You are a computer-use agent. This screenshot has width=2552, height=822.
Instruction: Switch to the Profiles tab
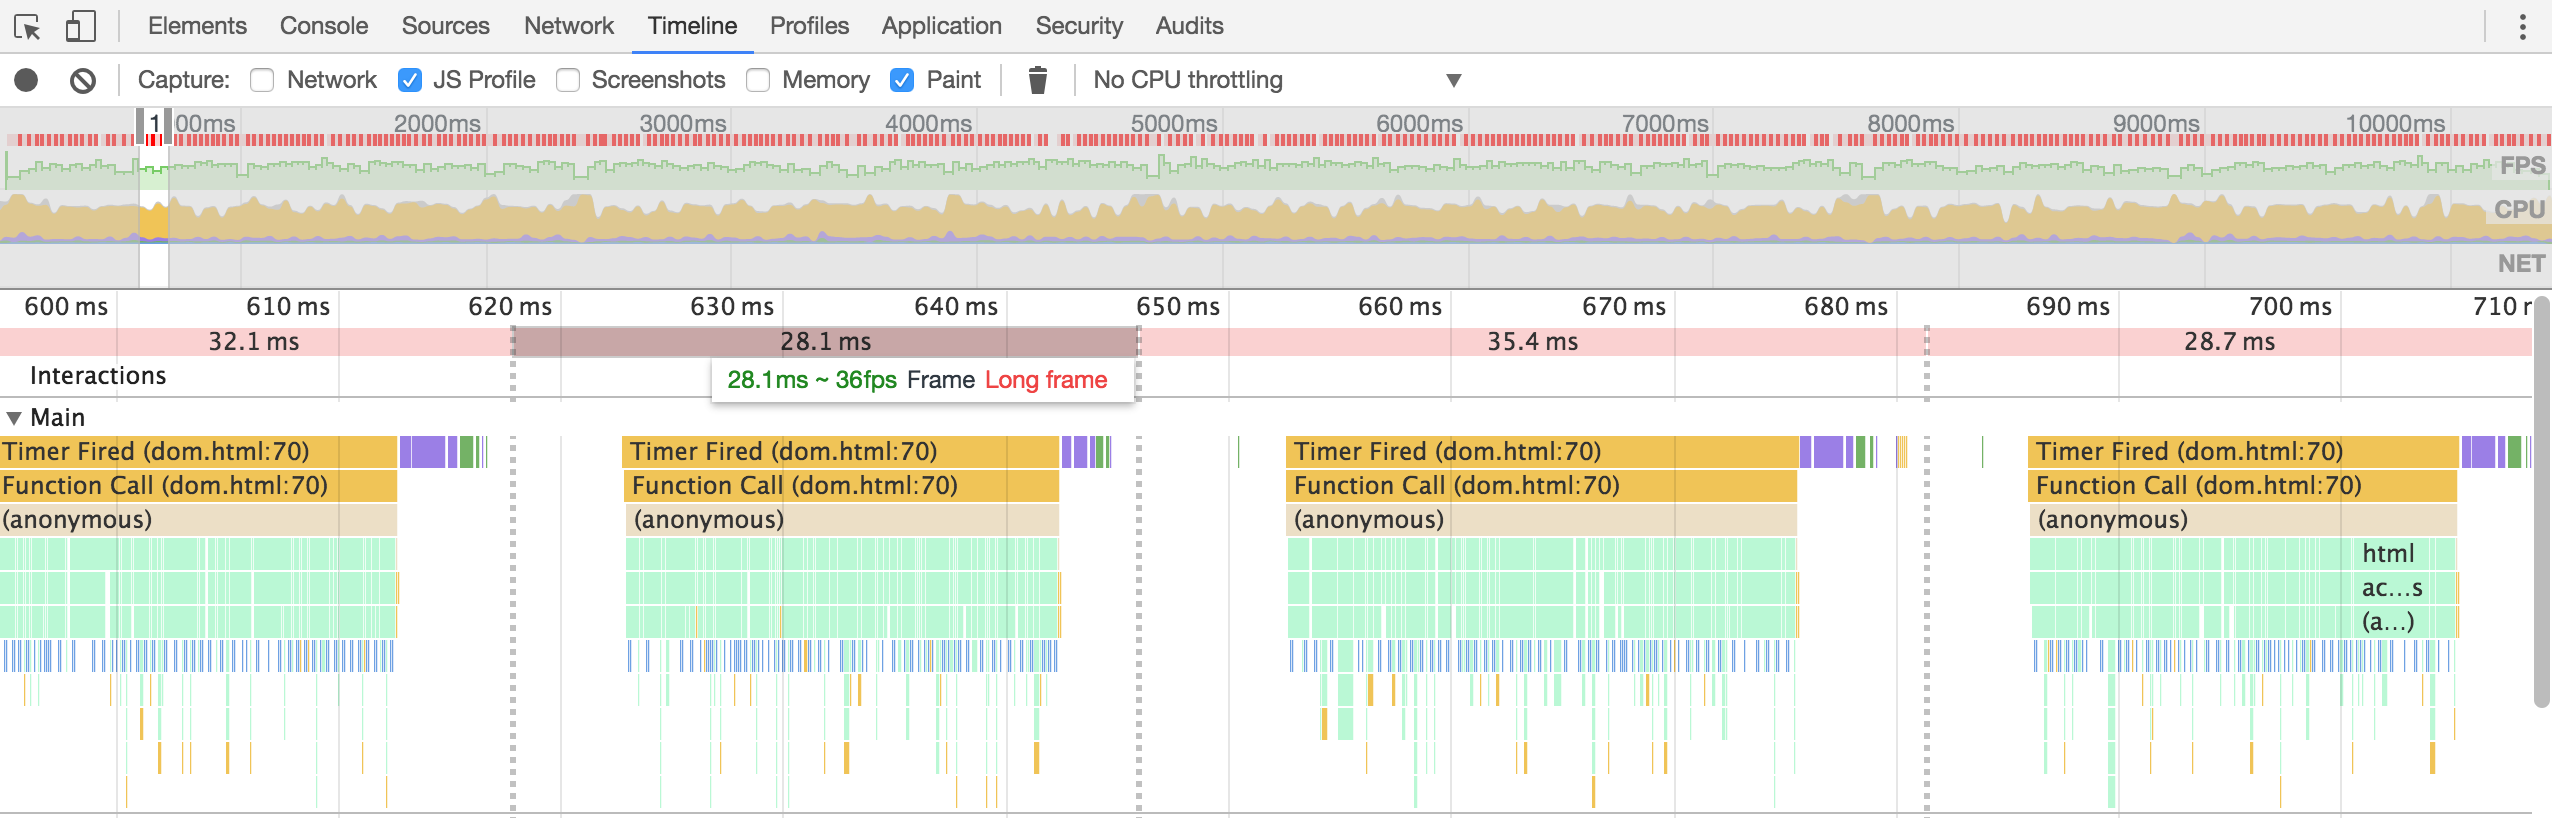(x=809, y=26)
